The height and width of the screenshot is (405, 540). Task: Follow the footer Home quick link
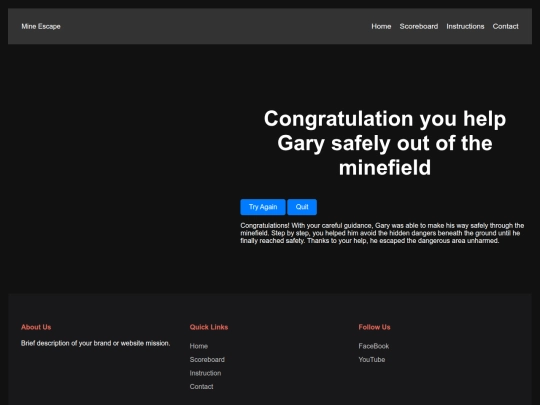click(x=199, y=346)
